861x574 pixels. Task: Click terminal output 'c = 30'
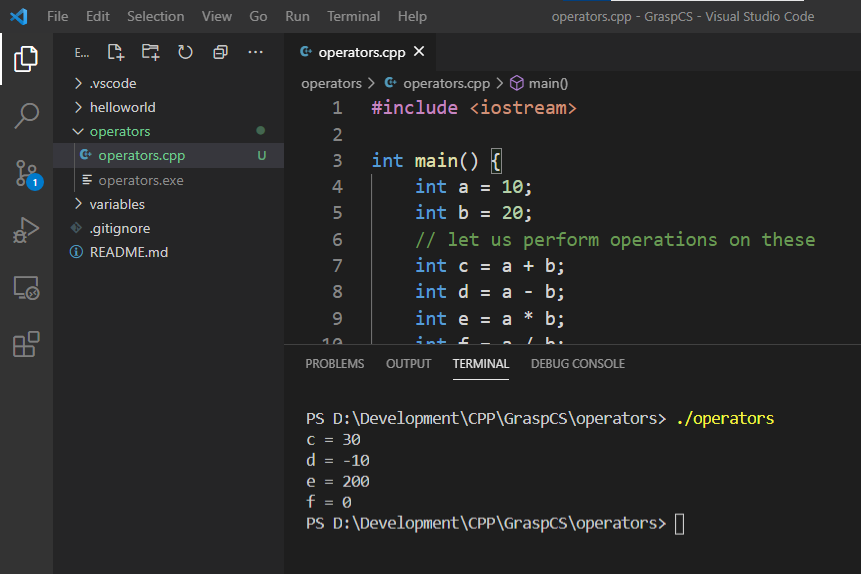[x=333, y=440]
